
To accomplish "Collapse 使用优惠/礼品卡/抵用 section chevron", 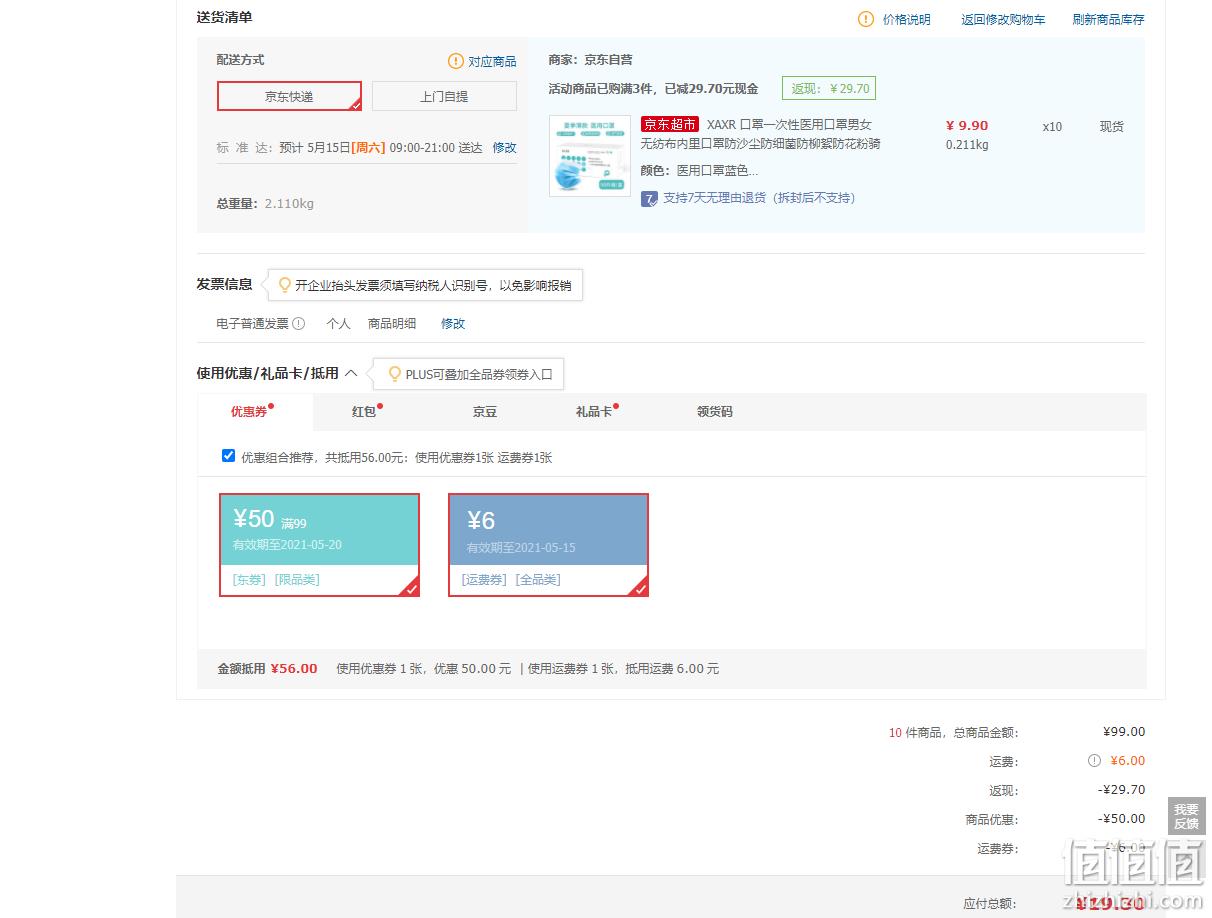I will (351, 373).
